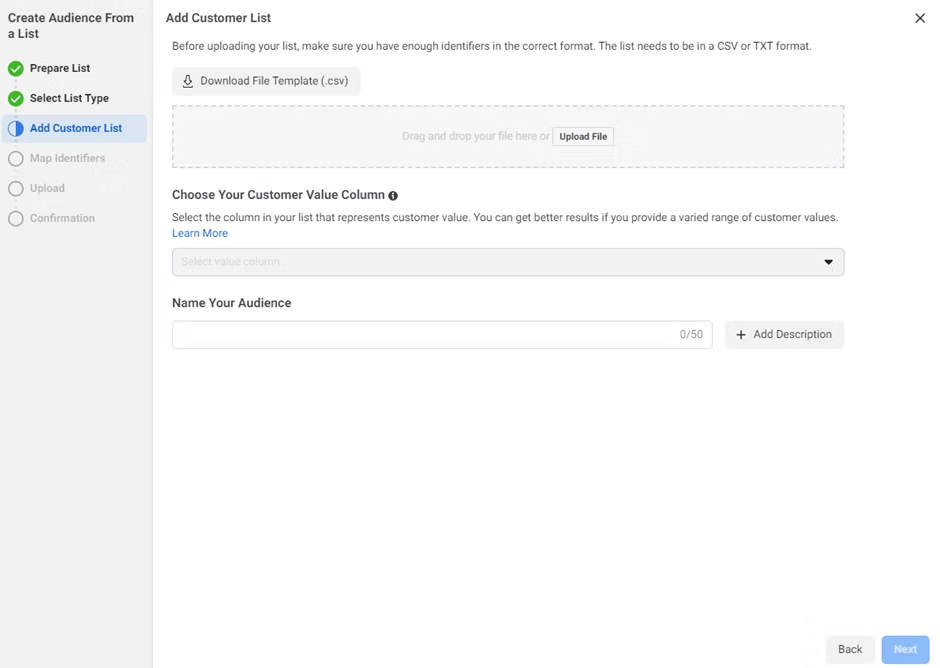Viewport: 940px width, 668px height.
Task: Open the Learn More link
Action: tap(200, 233)
